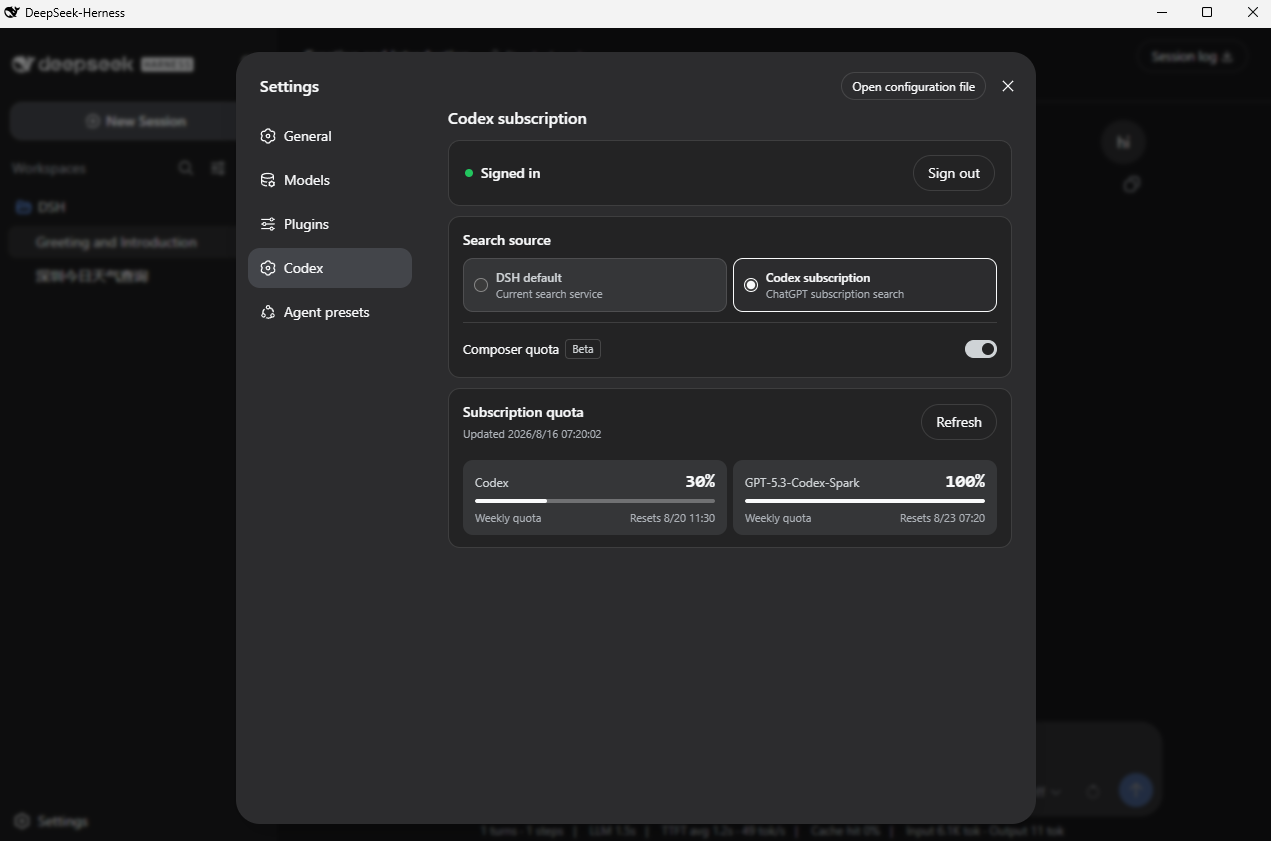This screenshot has width=1271, height=841.
Task: Click the 'Current search service' description
Action: click(549, 294)
